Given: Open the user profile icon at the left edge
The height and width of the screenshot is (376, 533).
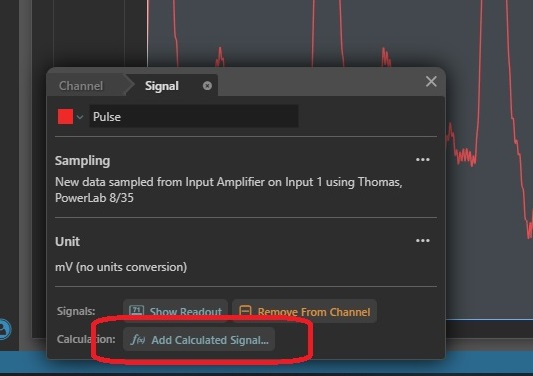Looking at the screenshot, I should click(x=4, y=329).
